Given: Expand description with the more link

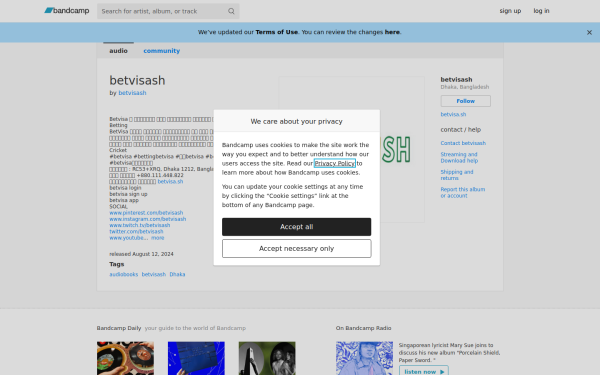Looking at the screenshot, I should tap(157, 238).
